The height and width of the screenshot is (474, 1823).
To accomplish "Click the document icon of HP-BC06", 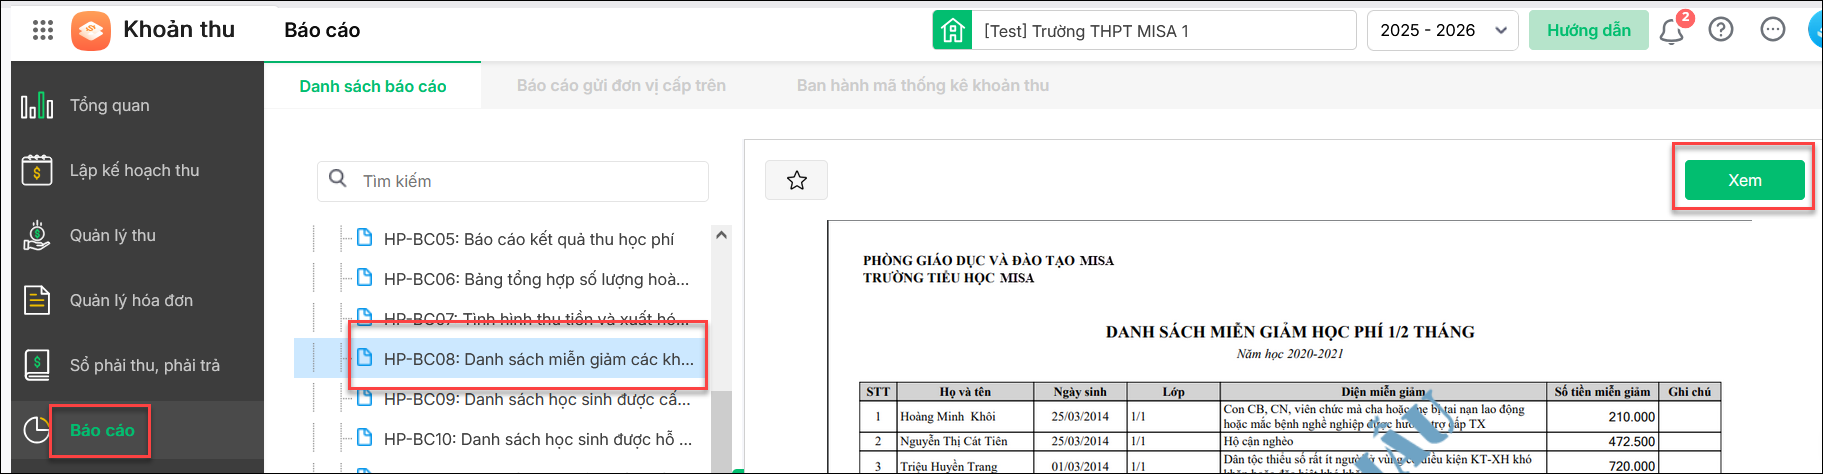I will (365, 277).
